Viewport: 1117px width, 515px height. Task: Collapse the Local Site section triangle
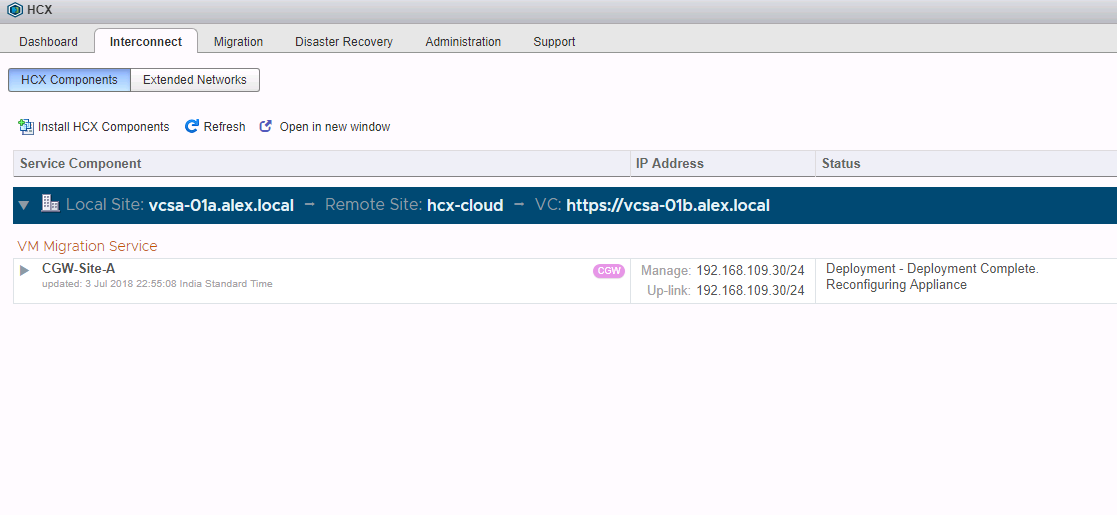coord(24,205)
